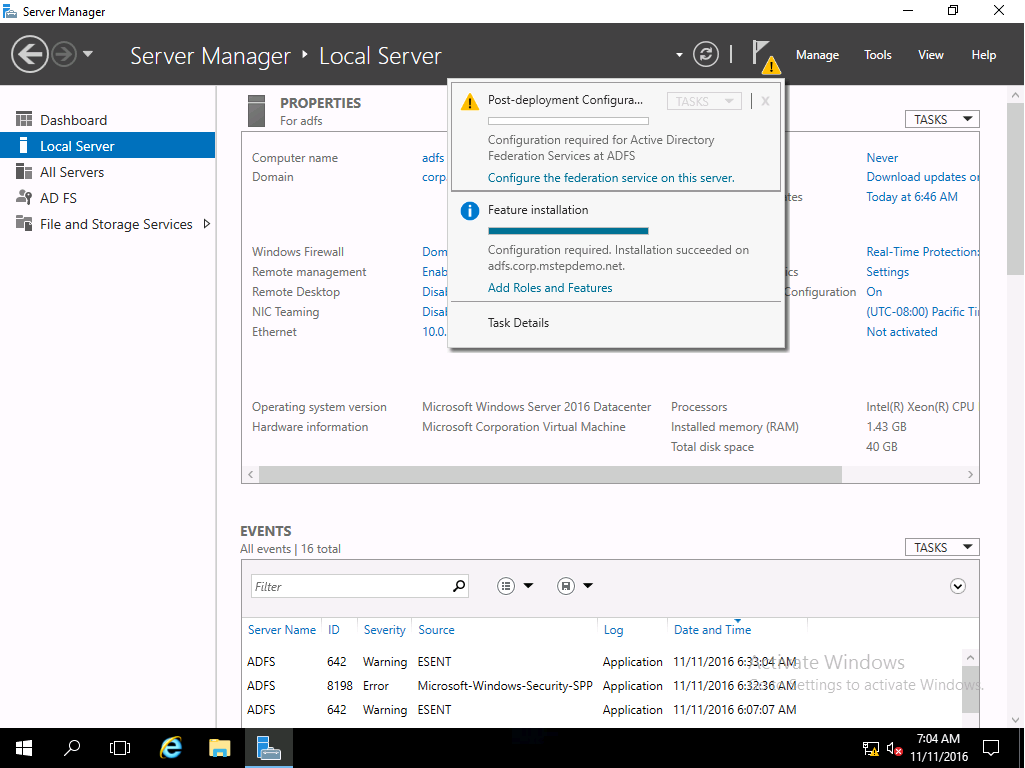Screen dimensions: 1025x768
Task: Expand the events filter chevron
Action: pos(958,586)
